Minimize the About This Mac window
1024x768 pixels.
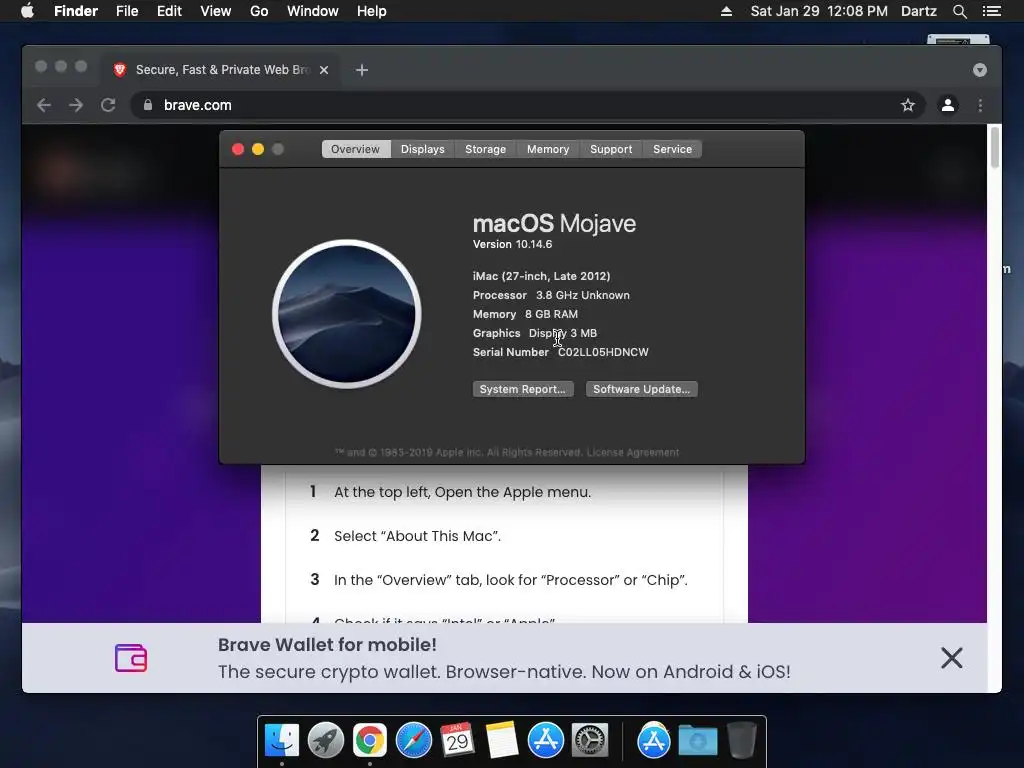click(x=258, y=150)
